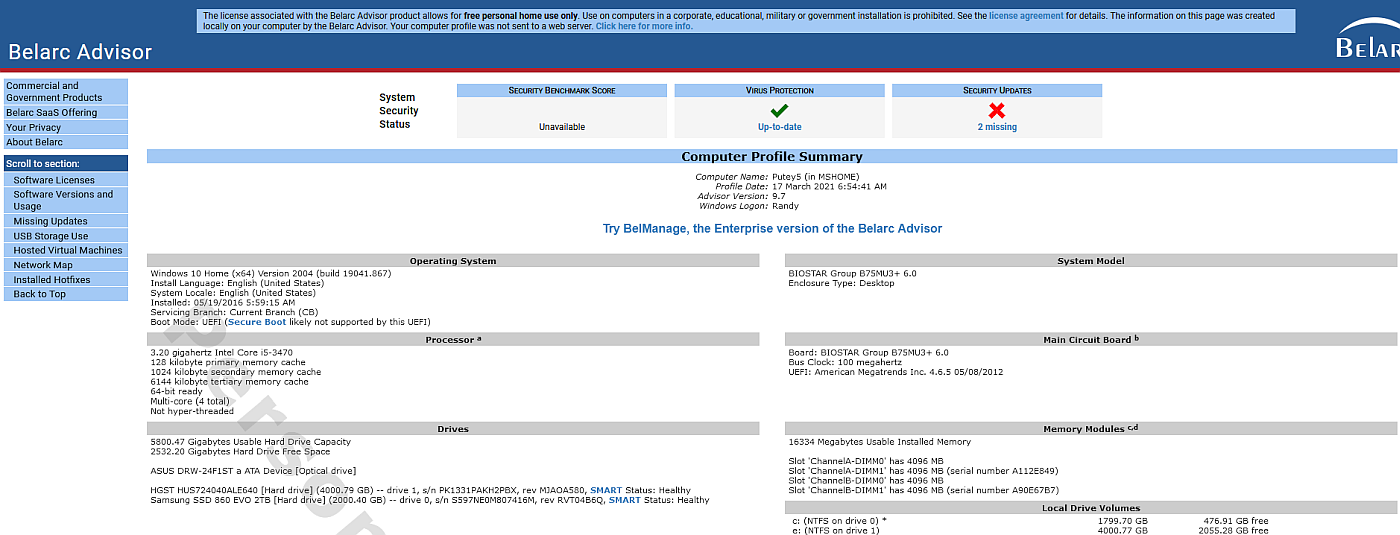Click Security Updates column header
The image size is (1400, 535).
(x=997, y=90)
